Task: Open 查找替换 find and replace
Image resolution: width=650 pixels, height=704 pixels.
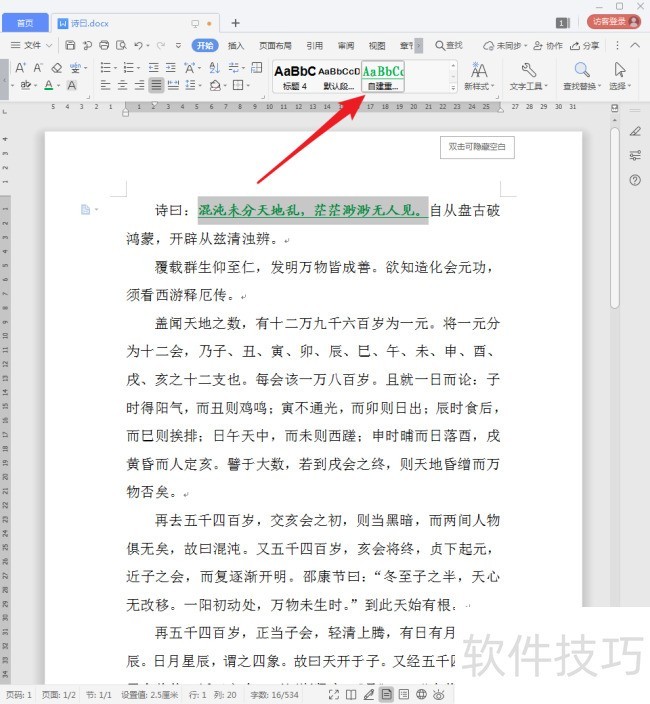Action: coord(582,76)
